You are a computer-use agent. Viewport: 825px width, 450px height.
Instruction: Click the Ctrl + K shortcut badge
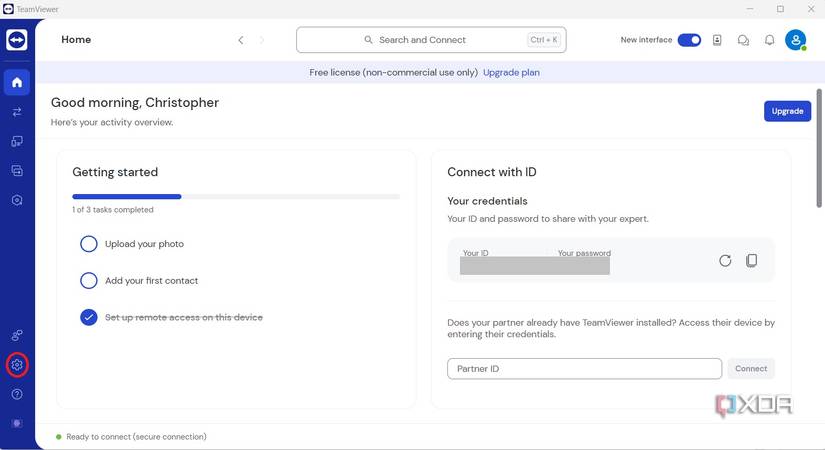[x=544, y=40]
